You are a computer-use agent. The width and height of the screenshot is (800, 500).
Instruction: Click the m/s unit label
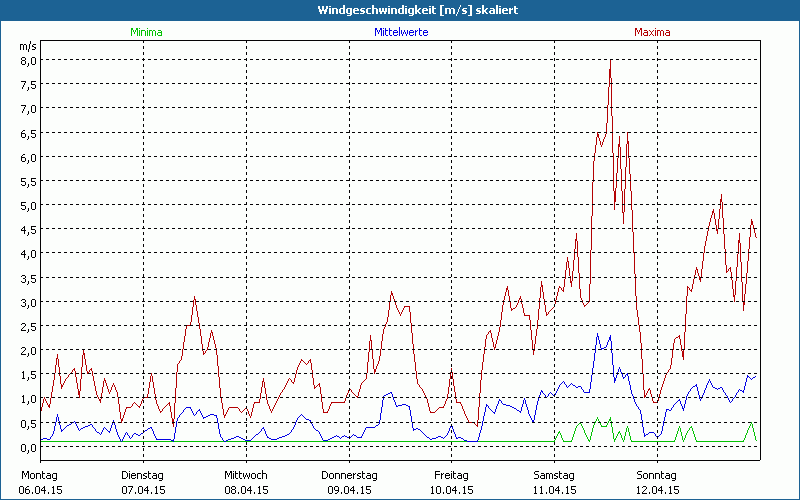click(x=27, y=46)
